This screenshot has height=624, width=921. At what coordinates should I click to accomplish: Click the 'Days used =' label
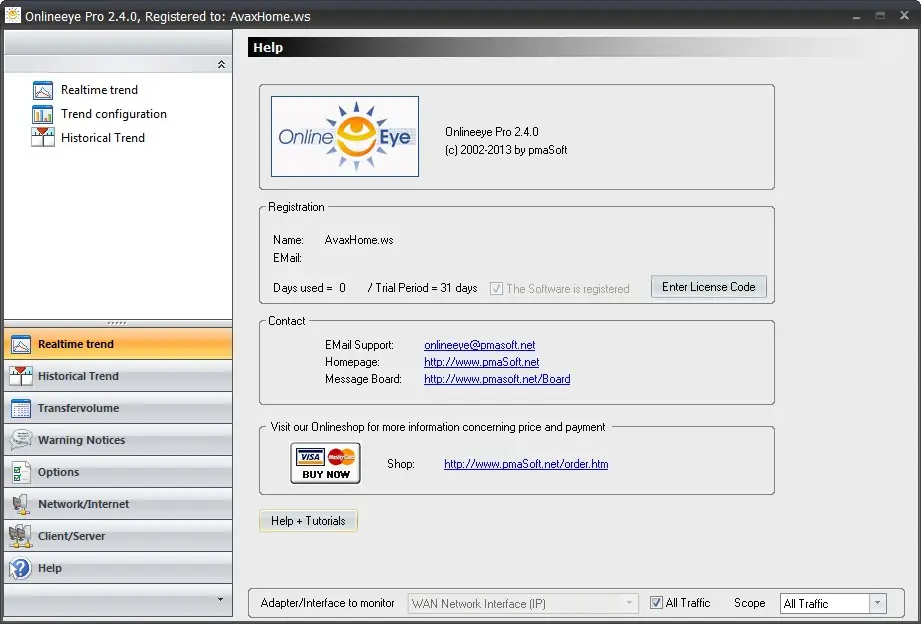point(302,288)
